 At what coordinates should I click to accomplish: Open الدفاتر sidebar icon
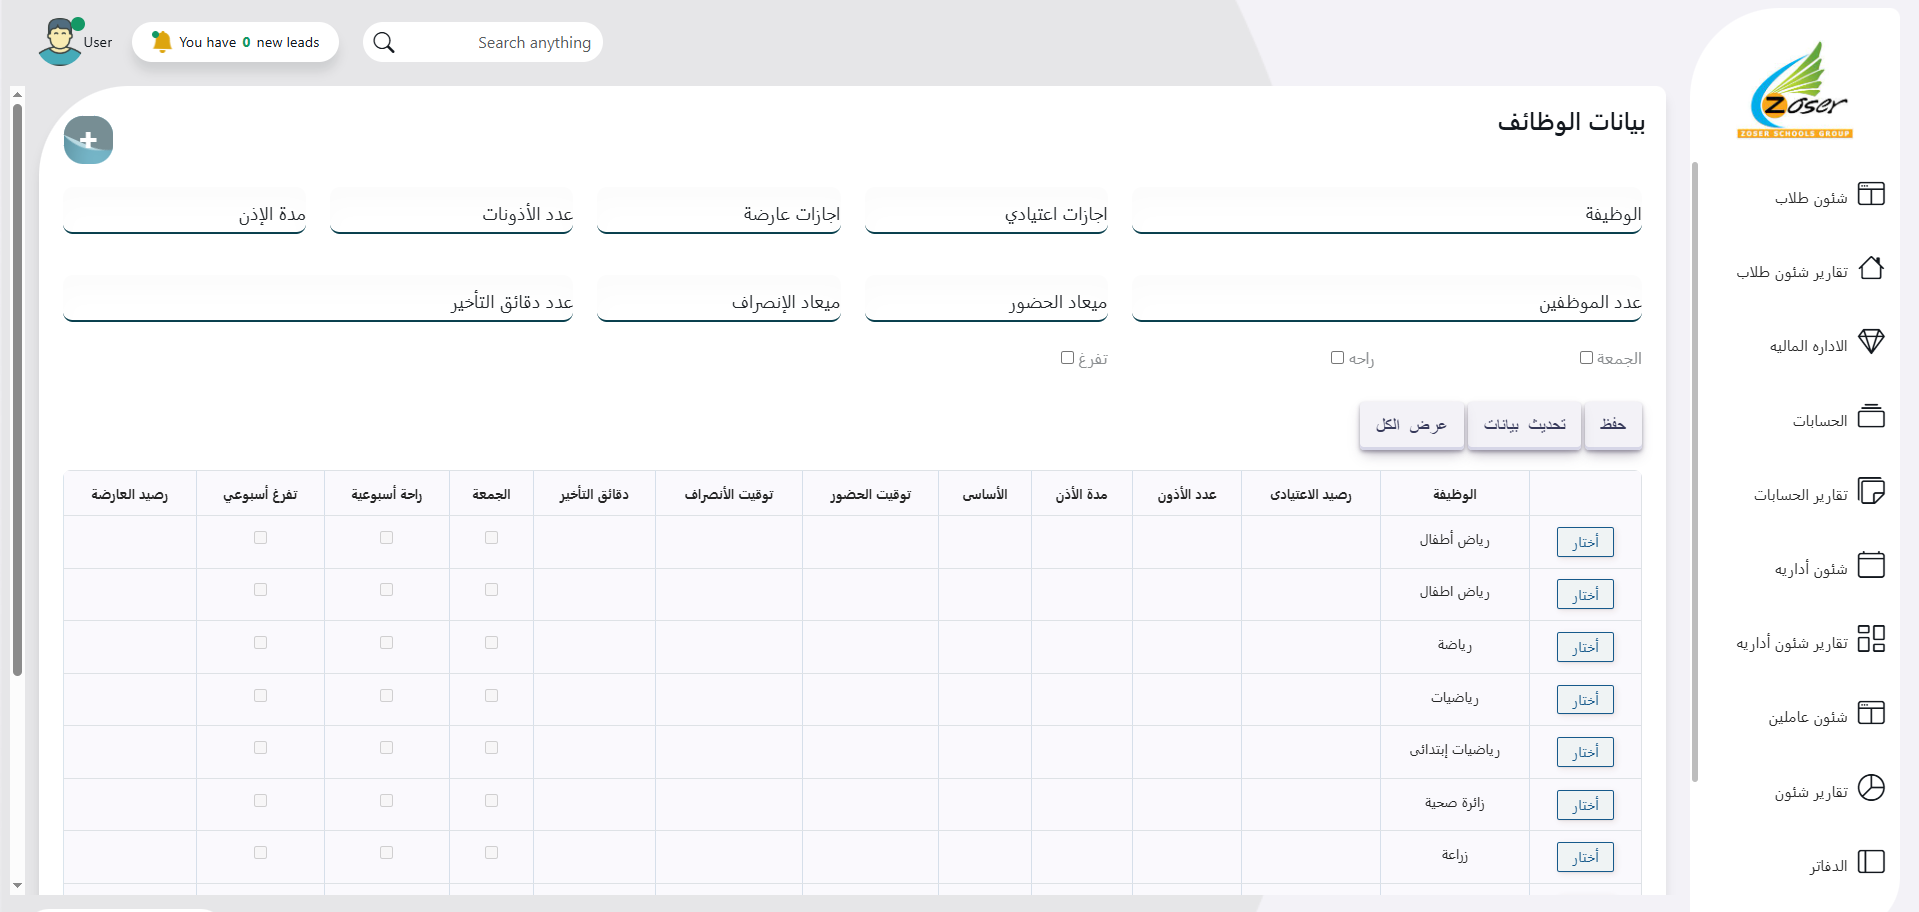[x=1870, y=862]
